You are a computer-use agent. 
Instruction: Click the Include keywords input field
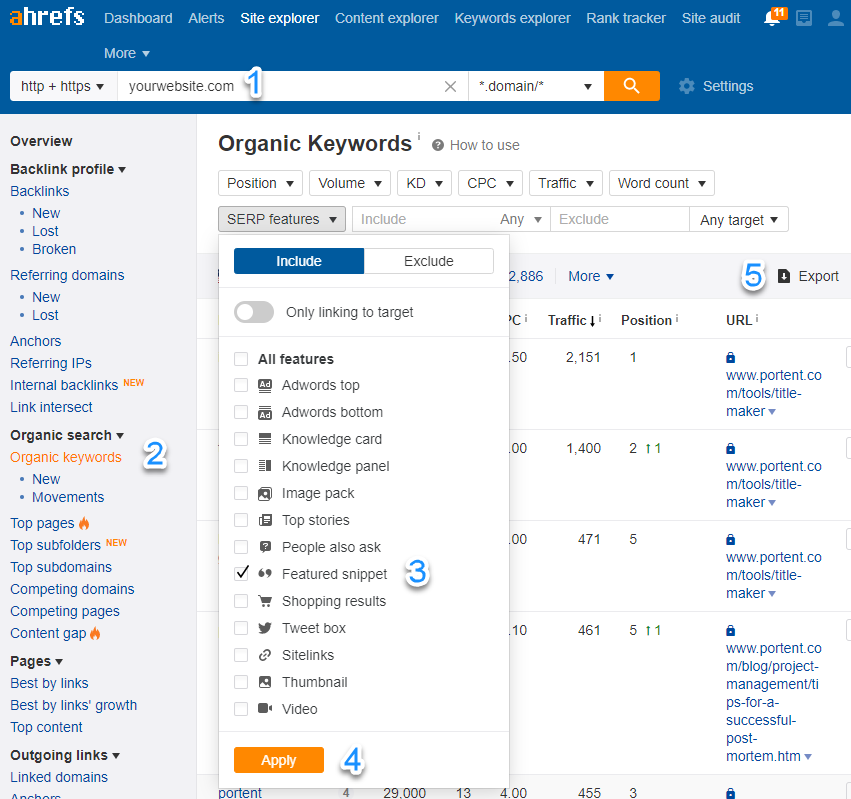click(x=423, y=219)
